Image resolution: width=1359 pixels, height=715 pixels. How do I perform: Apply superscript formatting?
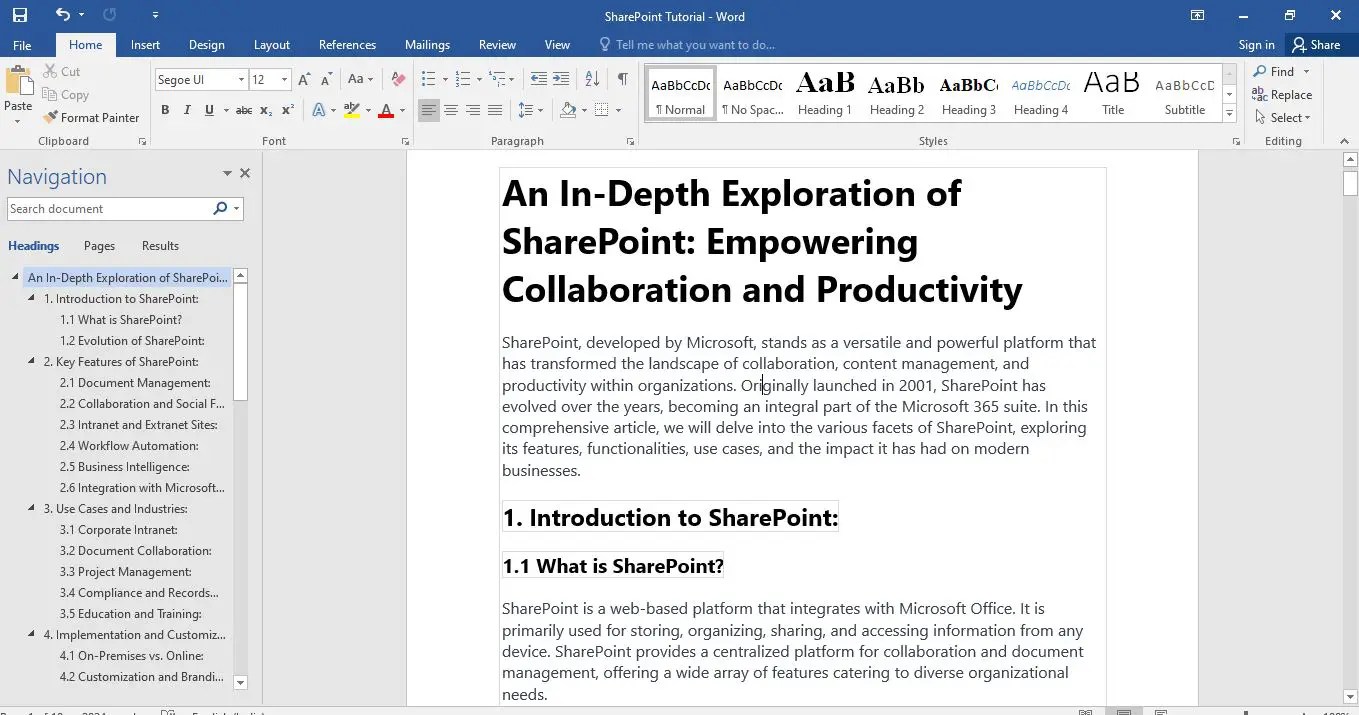[287, 110]
